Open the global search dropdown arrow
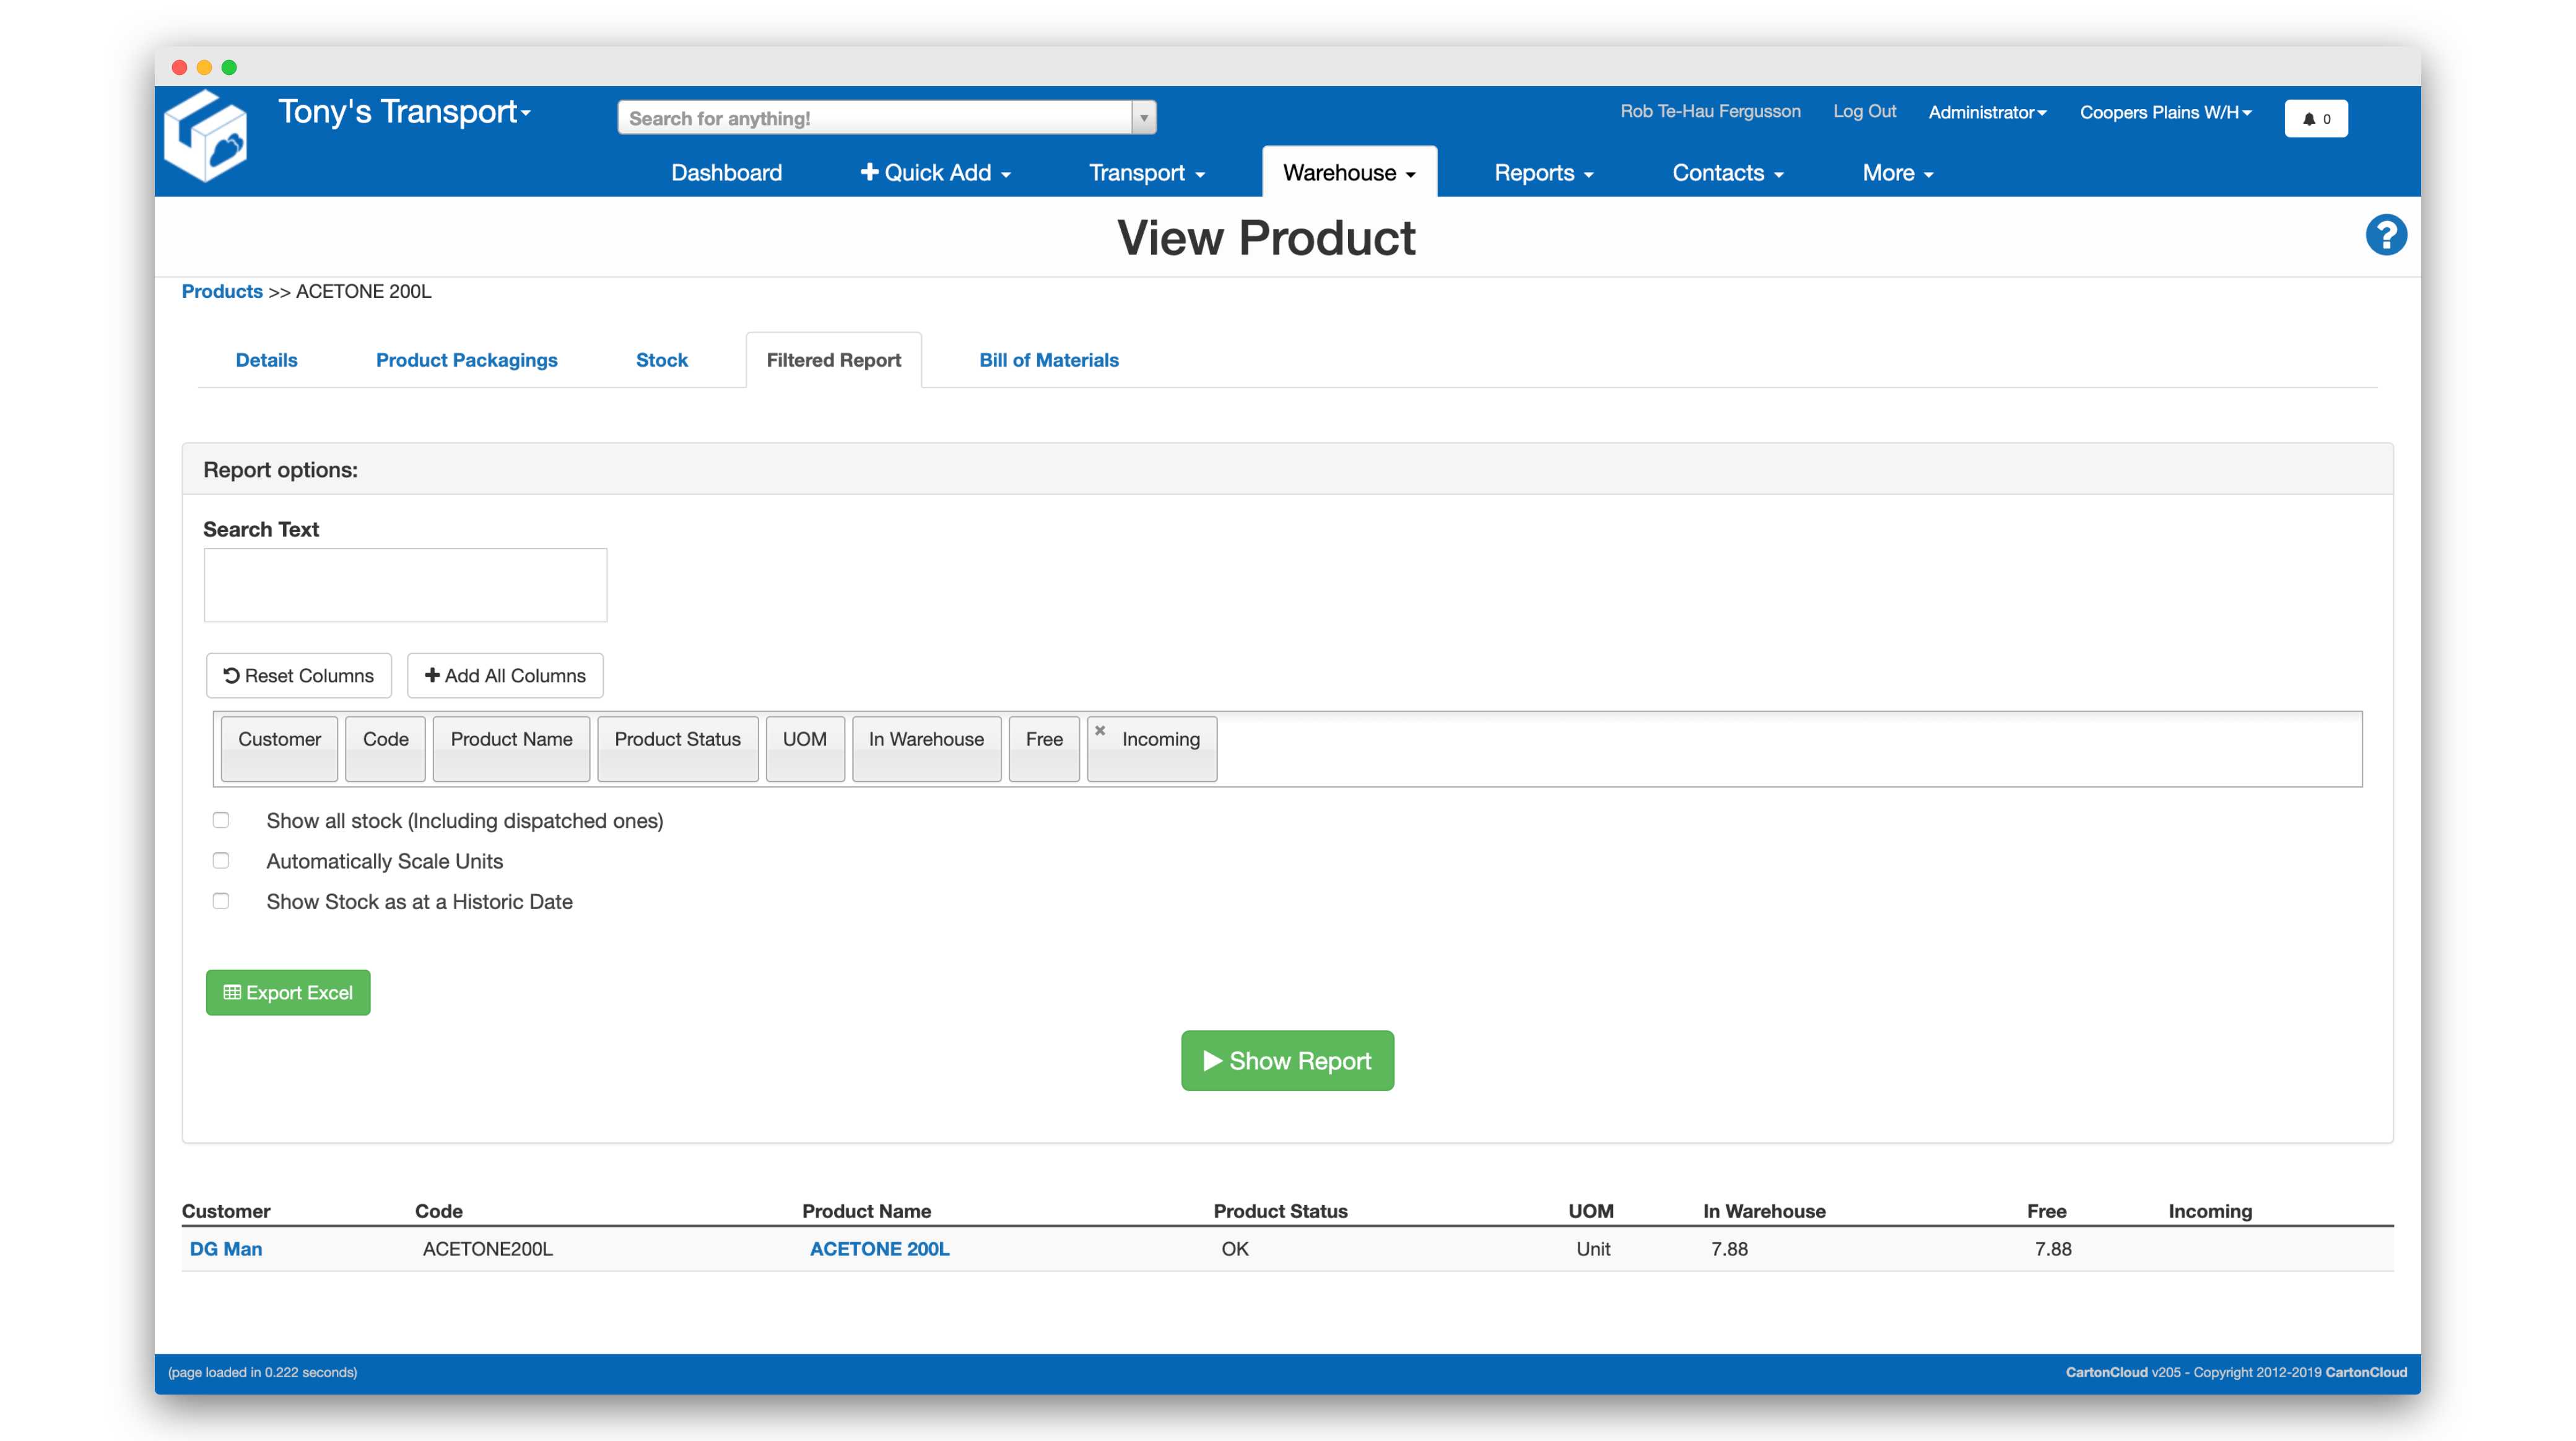The width and height of the screenshot is (2576, 1441). 1144,118
